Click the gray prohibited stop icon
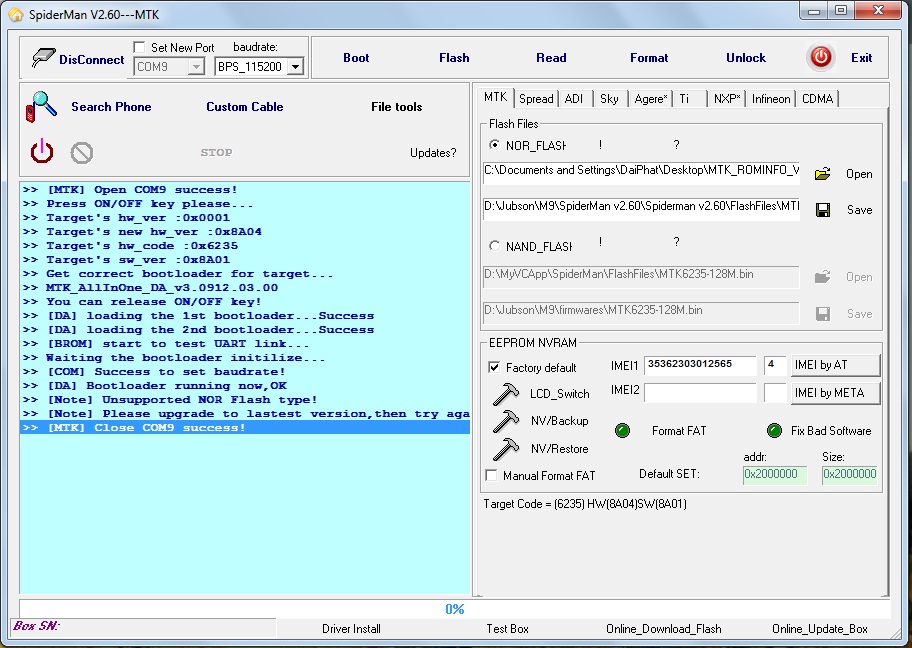912x648 pixels. [x=82, y=152]
